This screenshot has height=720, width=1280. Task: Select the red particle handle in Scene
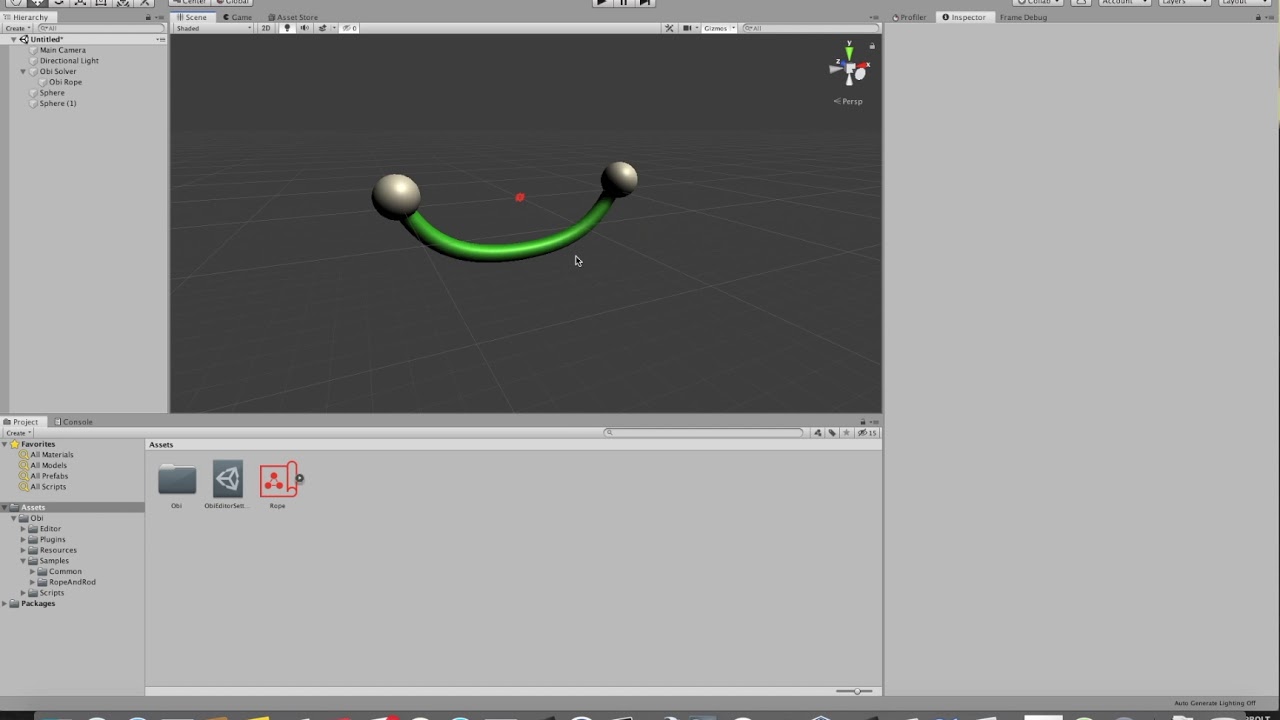(x=520, y=197)
